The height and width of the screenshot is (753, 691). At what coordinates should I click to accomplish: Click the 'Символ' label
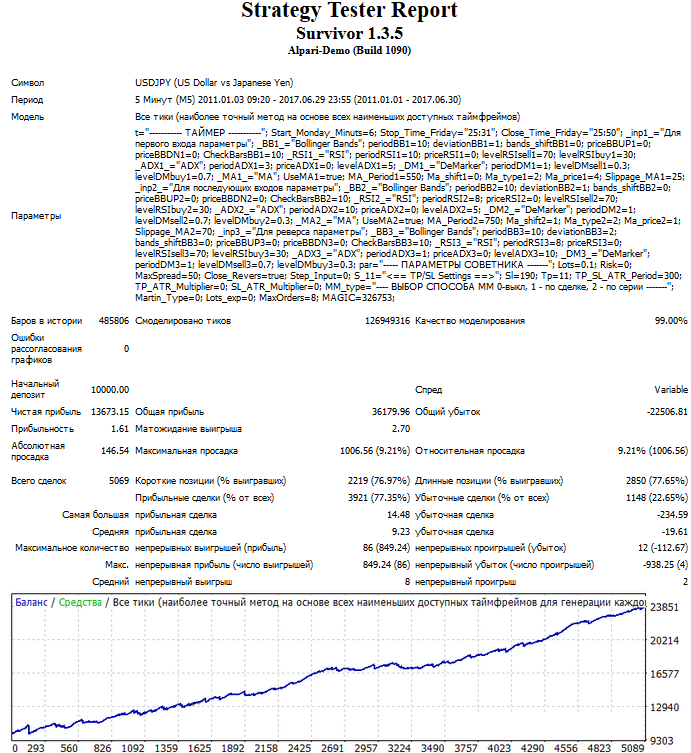pos(28,83)
